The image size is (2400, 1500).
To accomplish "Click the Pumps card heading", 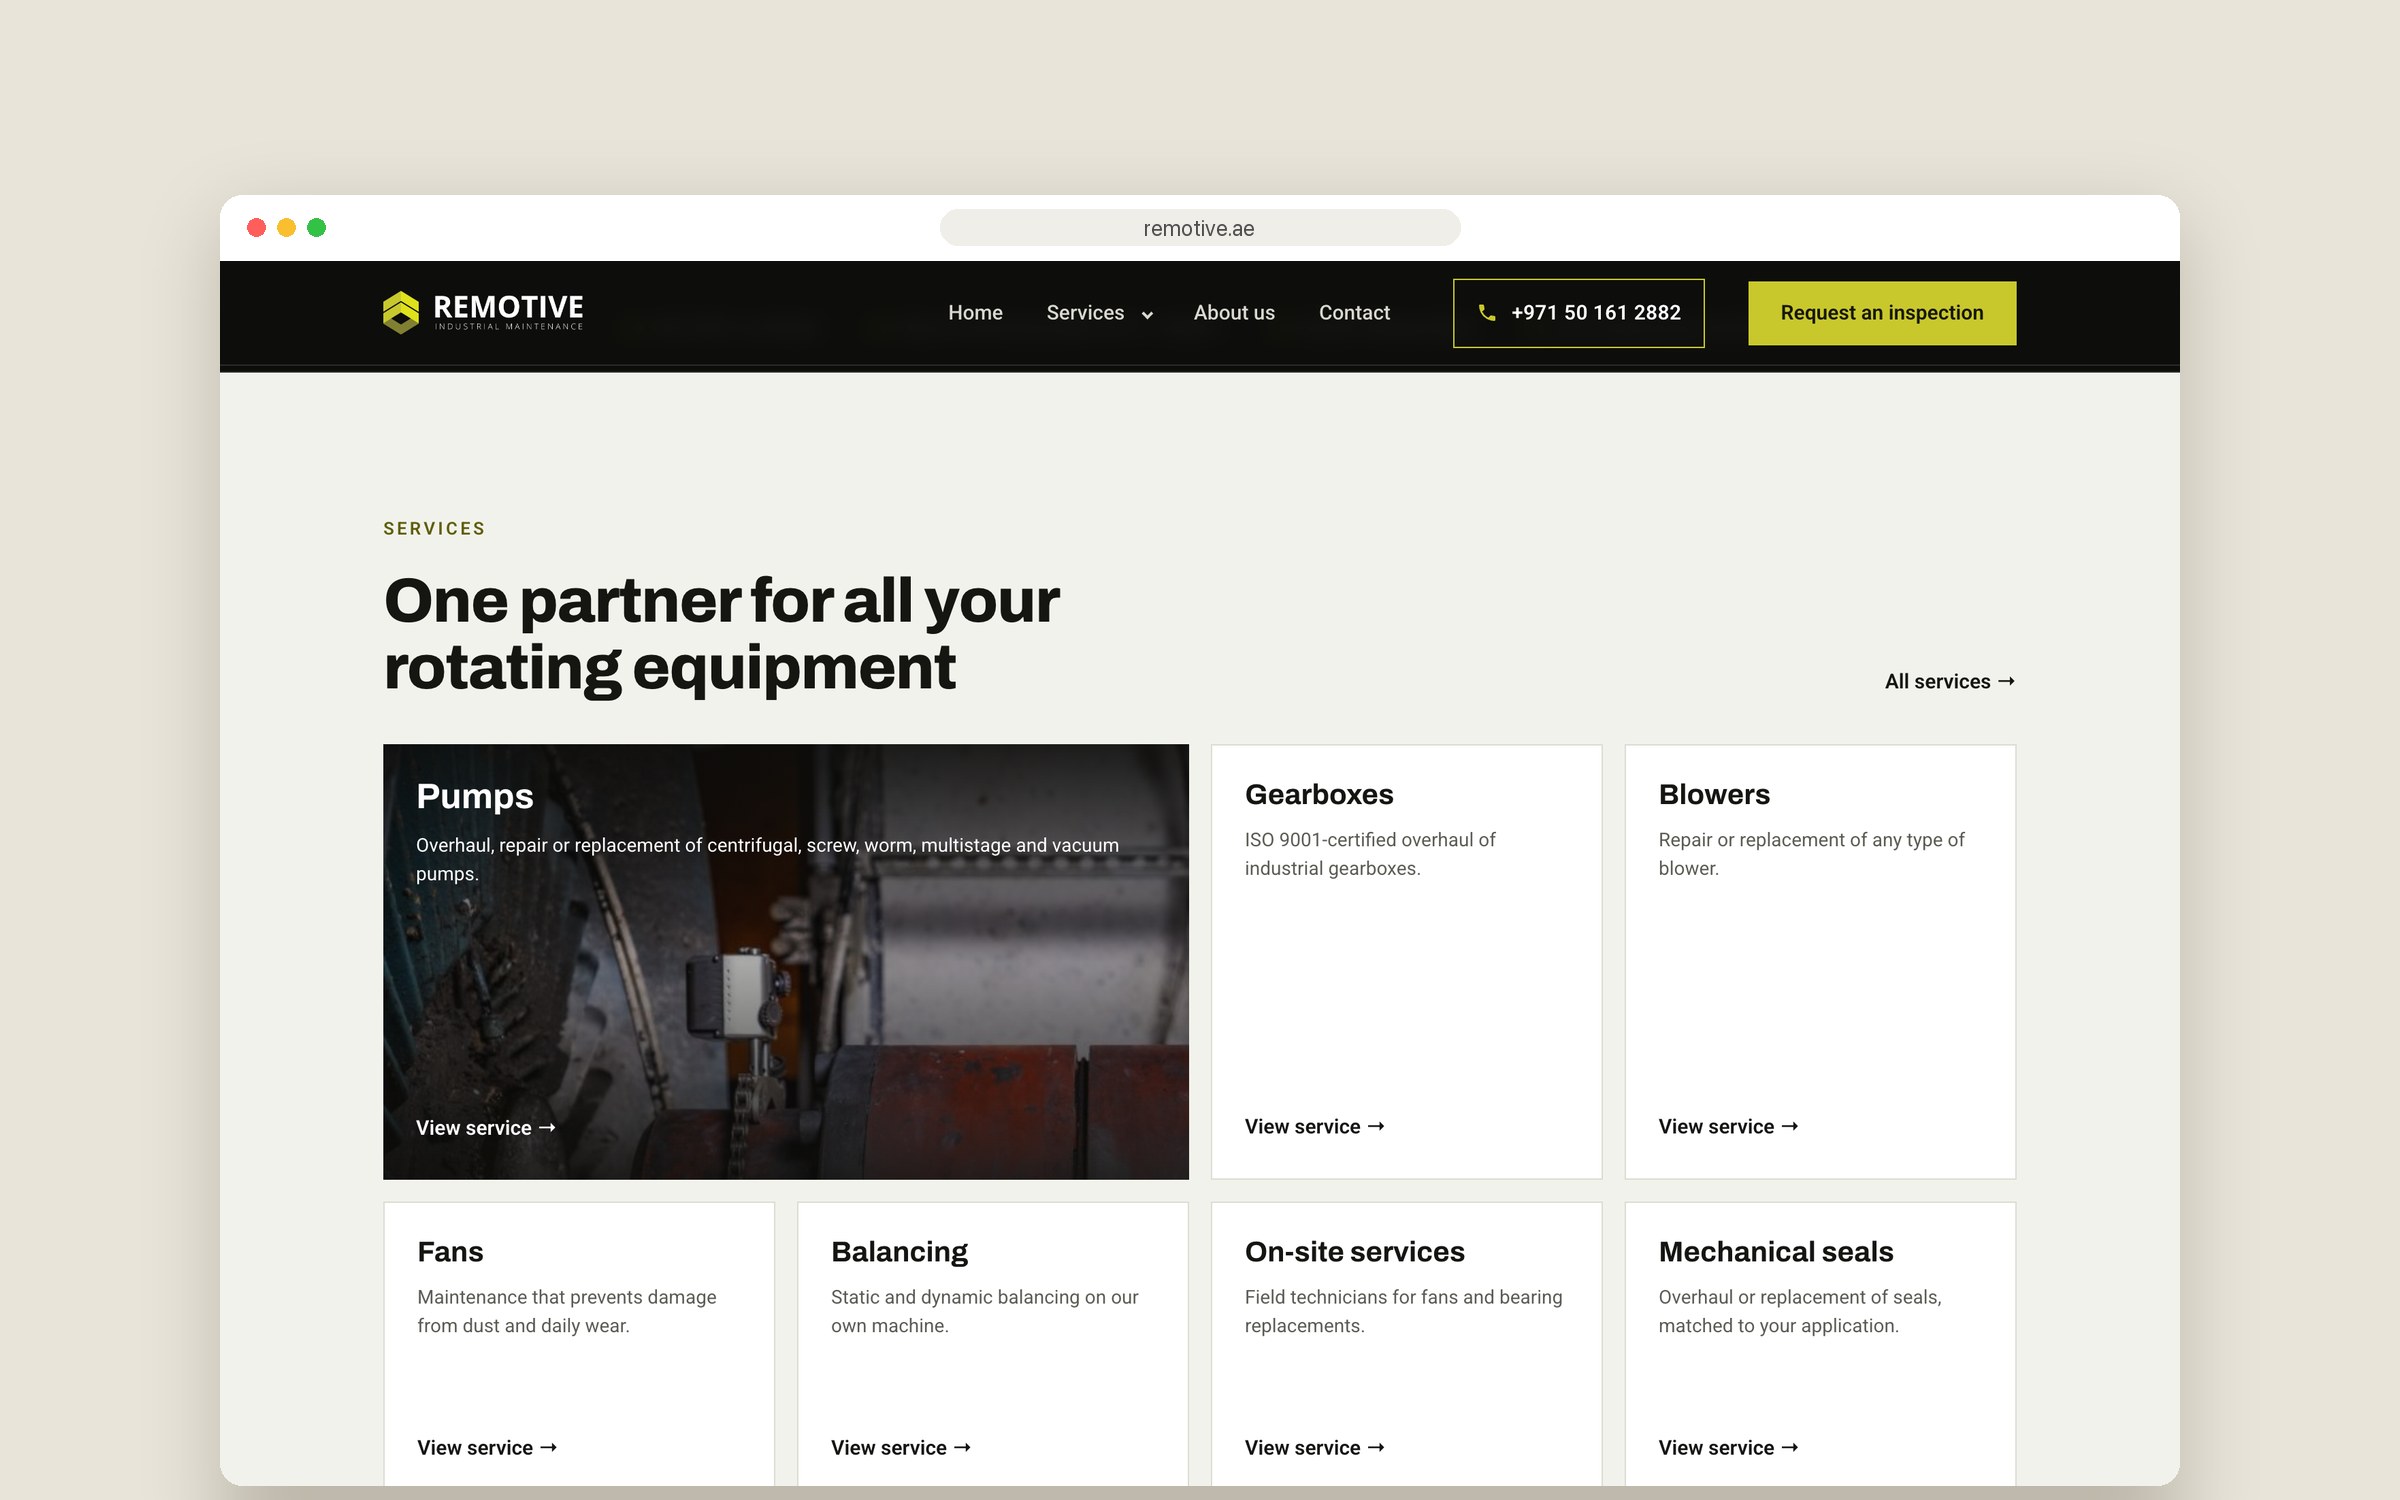I will [475, 797].
